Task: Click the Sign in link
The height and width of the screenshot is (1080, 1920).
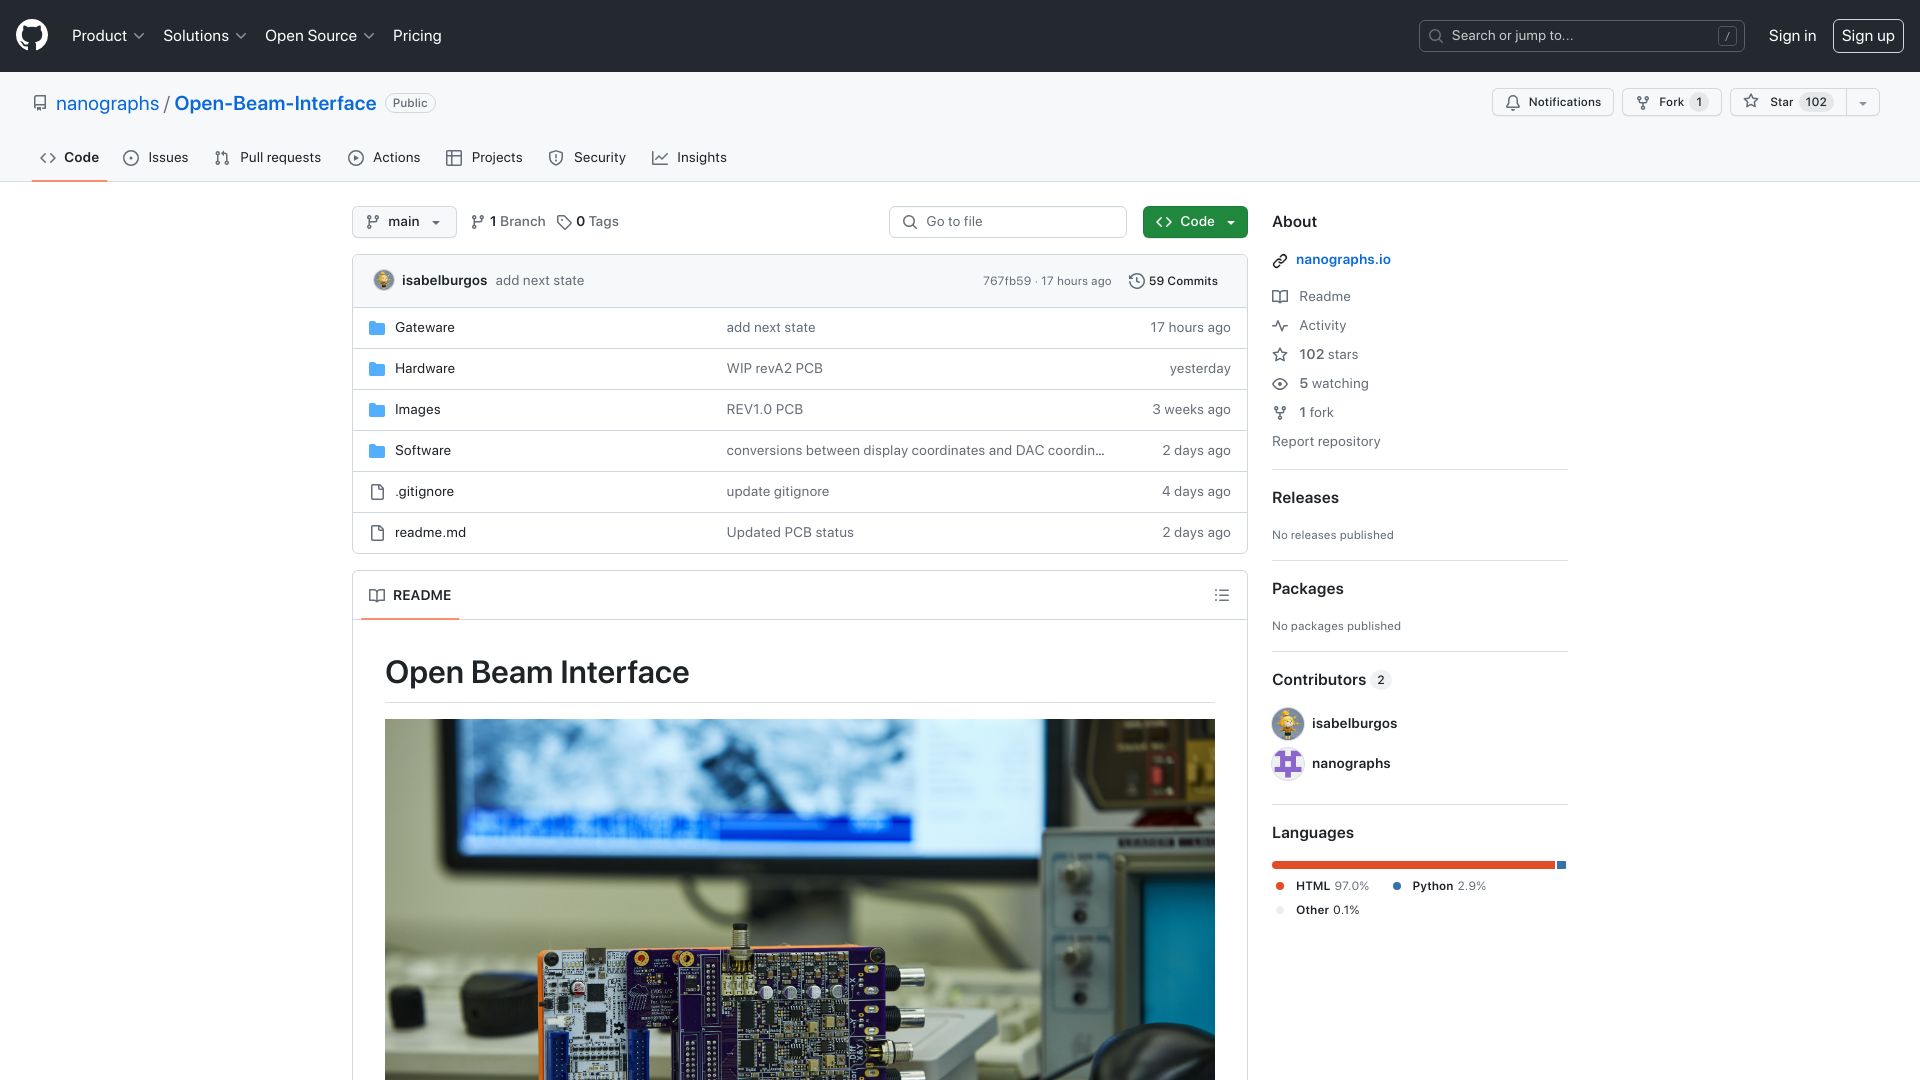Action: click(x=1792, y=36)
